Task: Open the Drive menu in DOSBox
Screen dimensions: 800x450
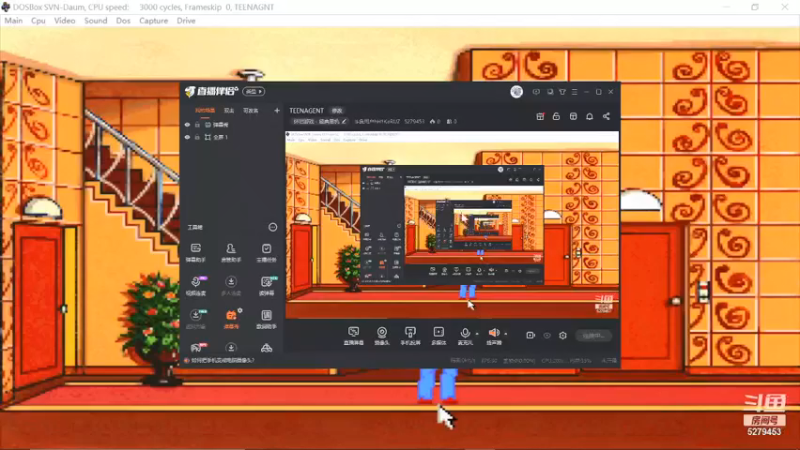Action: pyautogui.click(x=186, y=21)
